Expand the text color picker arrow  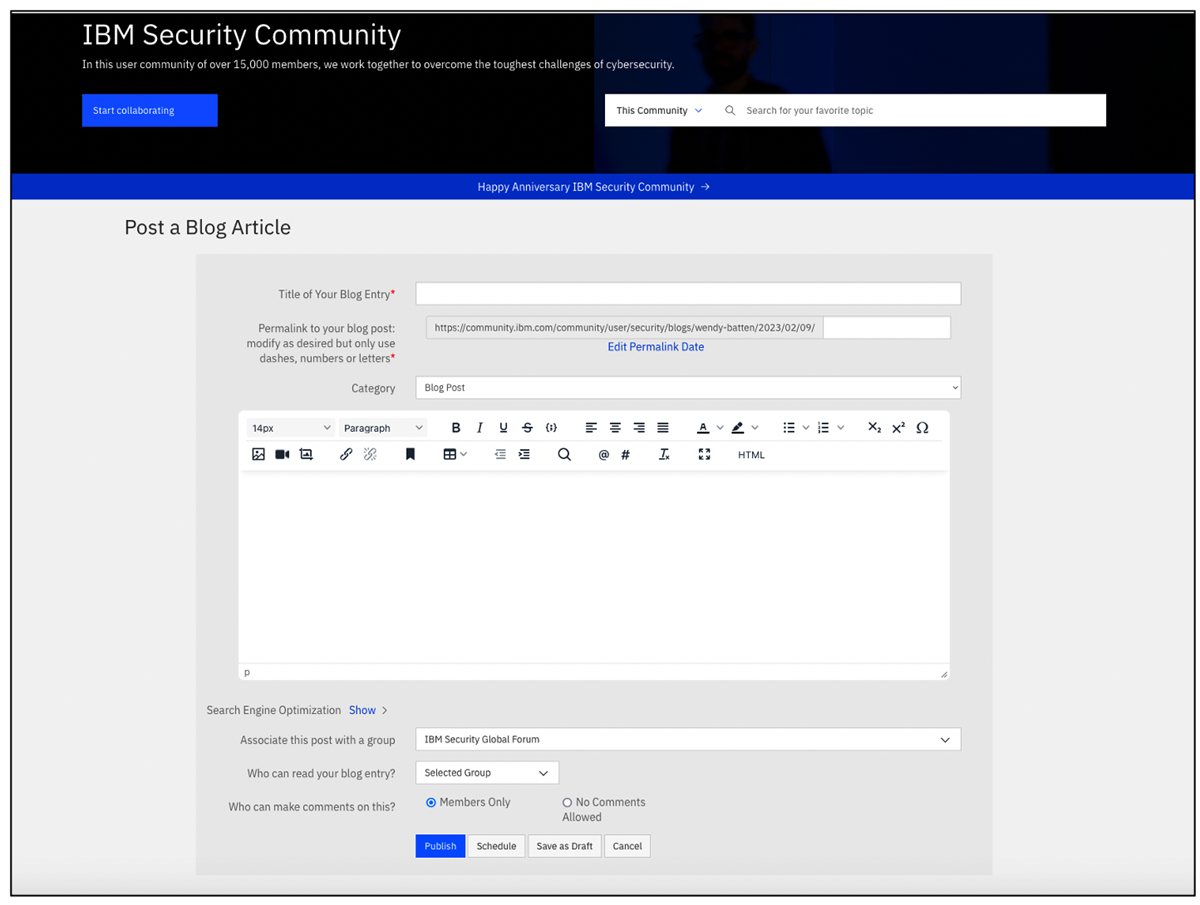(x=720, y=428)
